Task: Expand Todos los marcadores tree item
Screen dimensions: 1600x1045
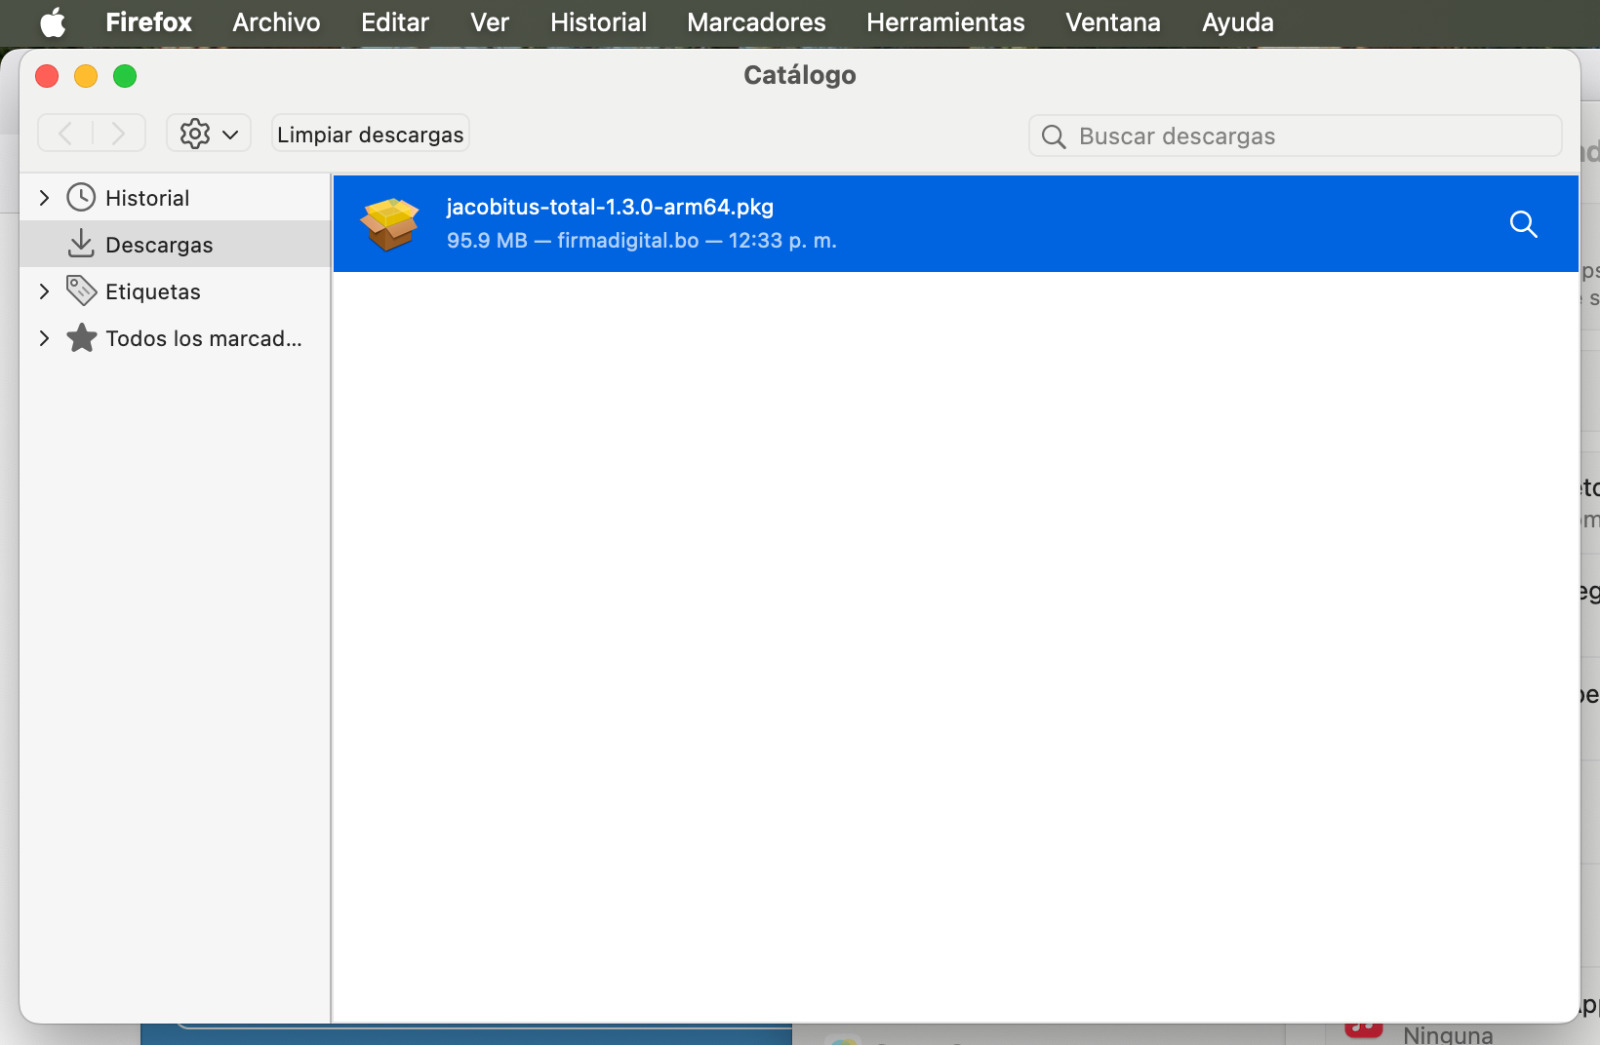Action: [x=44, y=338]
